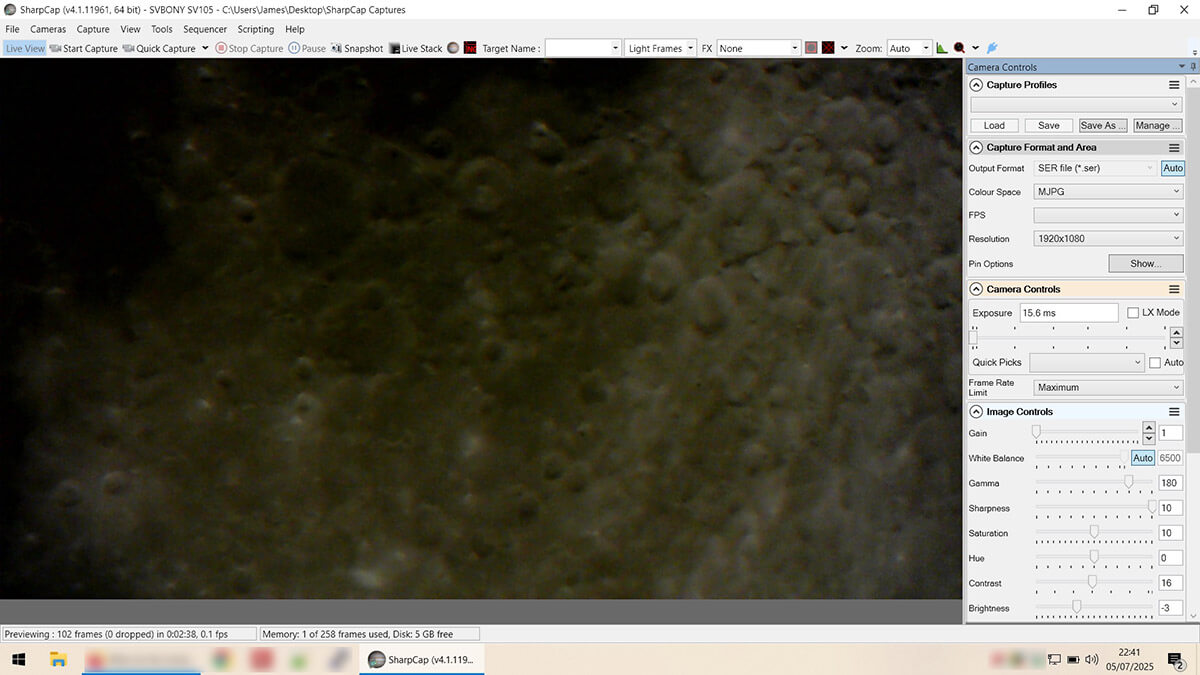Open the Quick Capture dropdown arrow
Viewport: 1200px width, 675px height.
pos(206,48)
